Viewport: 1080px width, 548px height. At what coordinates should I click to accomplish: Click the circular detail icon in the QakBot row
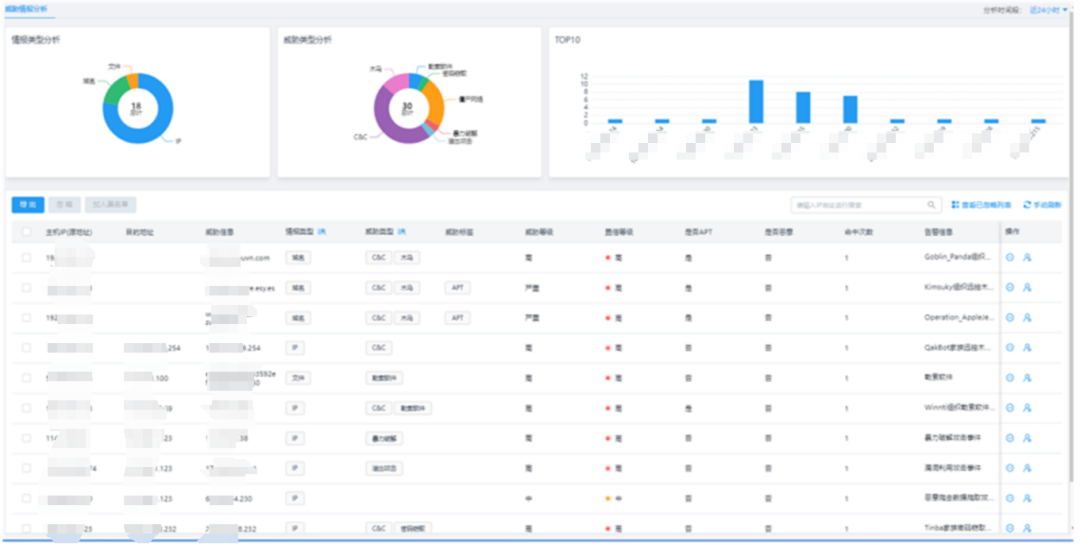(x=1010, y=347)
